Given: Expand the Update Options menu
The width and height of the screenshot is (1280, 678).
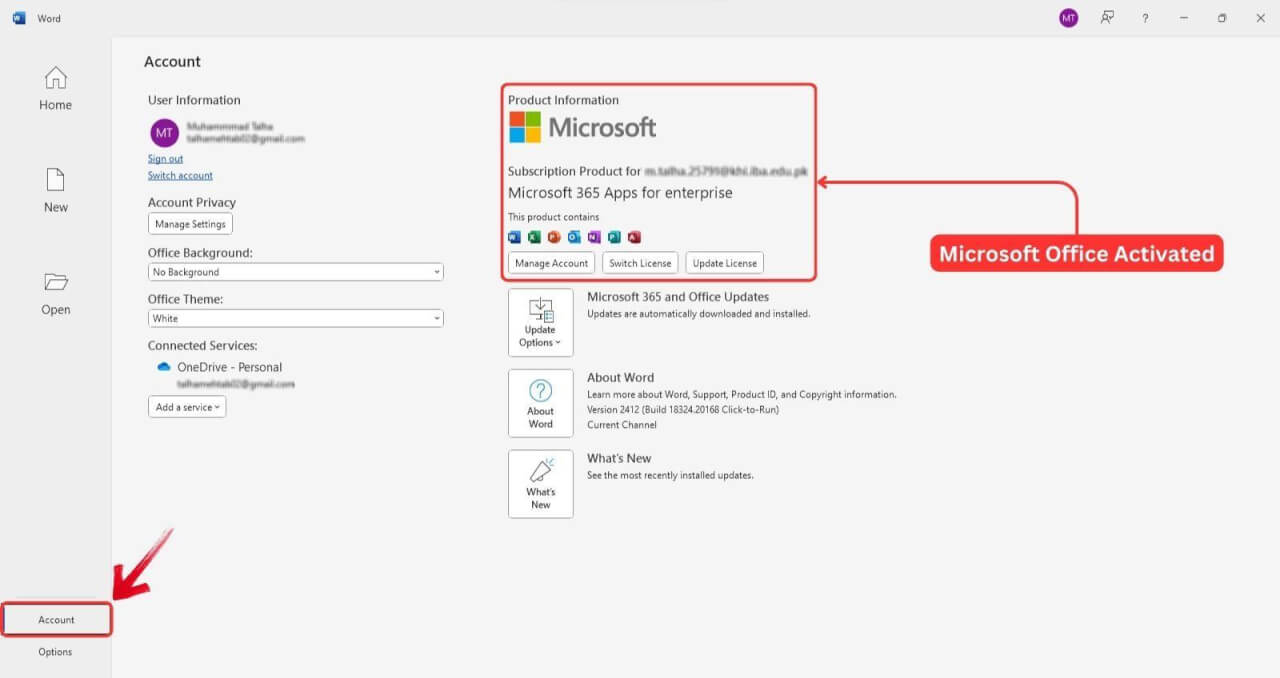Looking at the screenshot, I should point(540,322).
